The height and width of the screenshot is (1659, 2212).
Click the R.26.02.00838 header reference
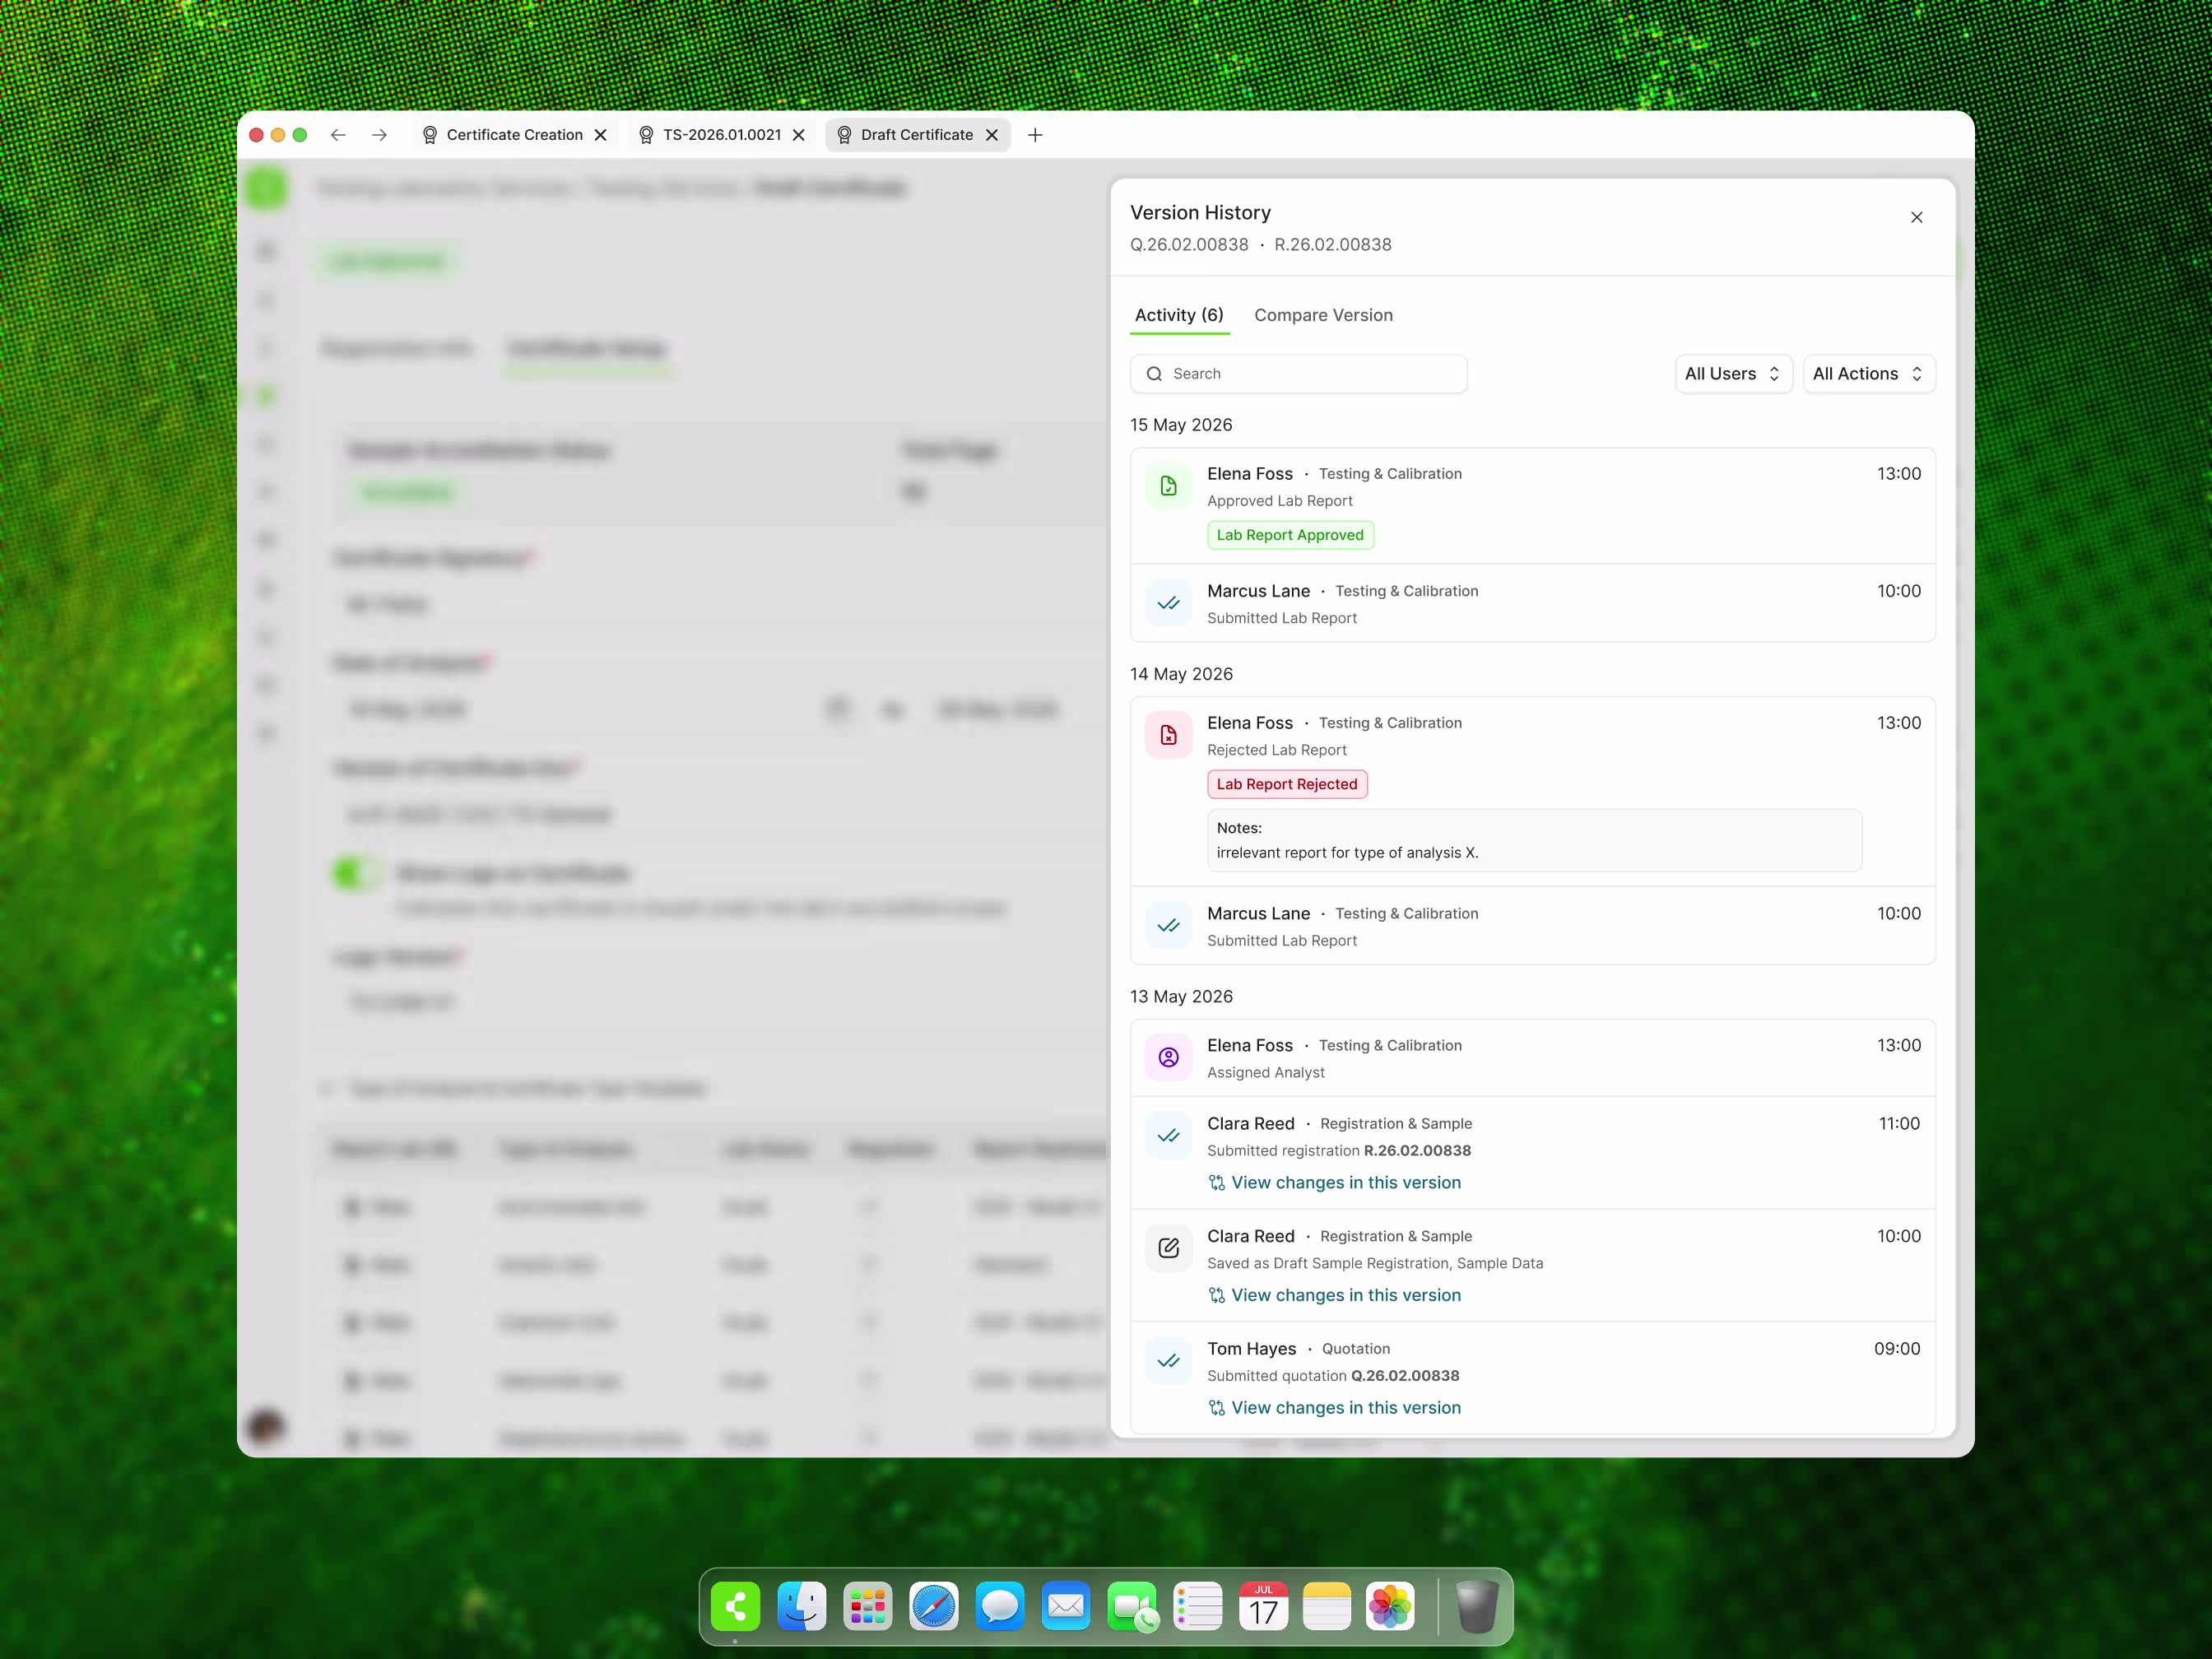point(1332,245)
